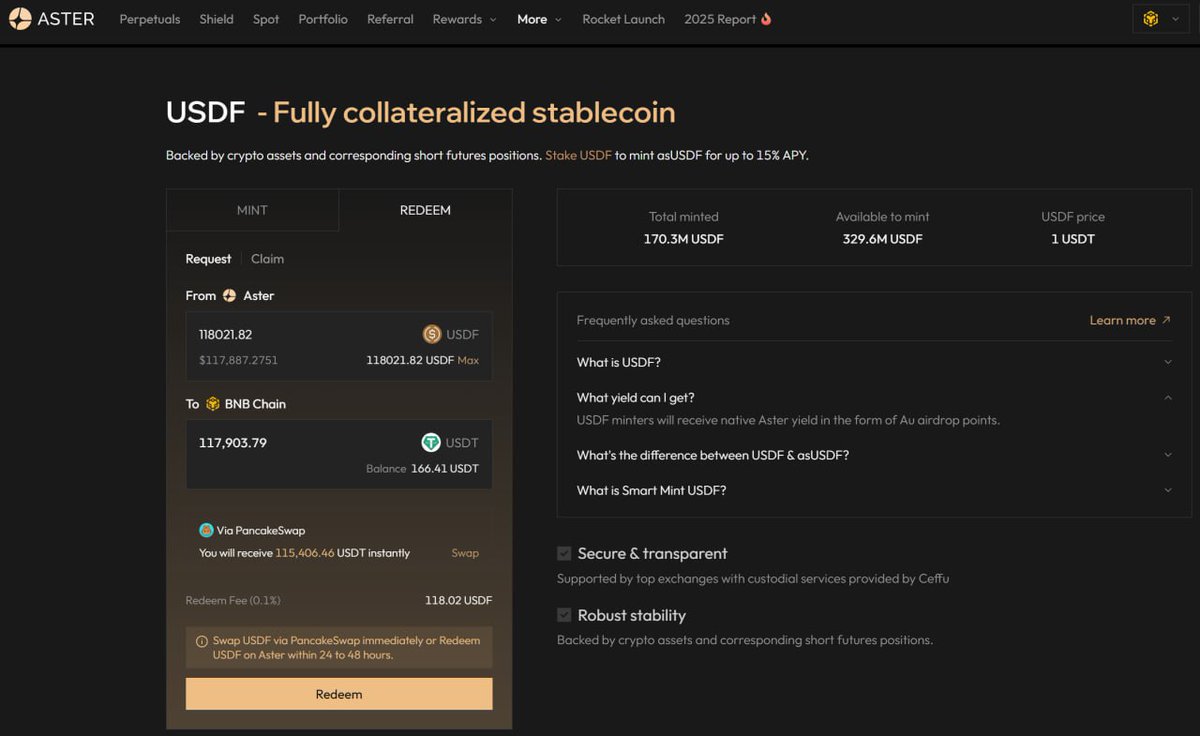1200x736 pixels.
Task: Click the fire icon next to 2025 Report
Action: [766, 19]
